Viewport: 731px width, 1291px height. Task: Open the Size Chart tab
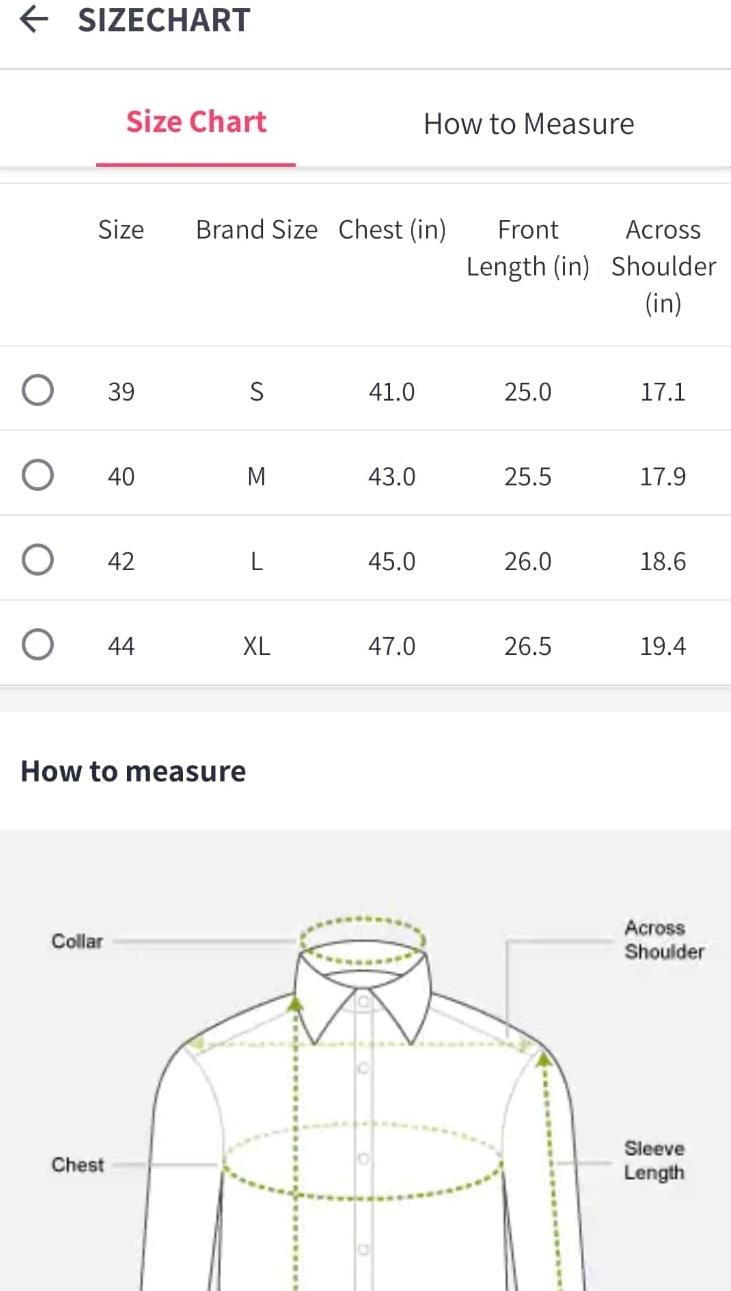(196, 122)
